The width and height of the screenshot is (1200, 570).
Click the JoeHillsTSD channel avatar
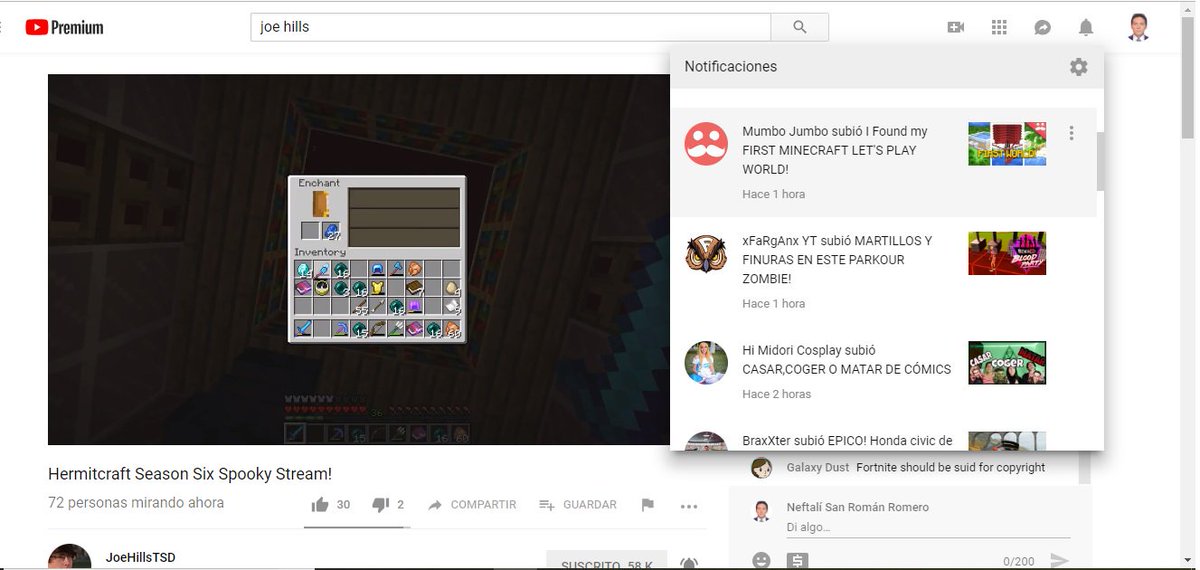pos(70,557)
